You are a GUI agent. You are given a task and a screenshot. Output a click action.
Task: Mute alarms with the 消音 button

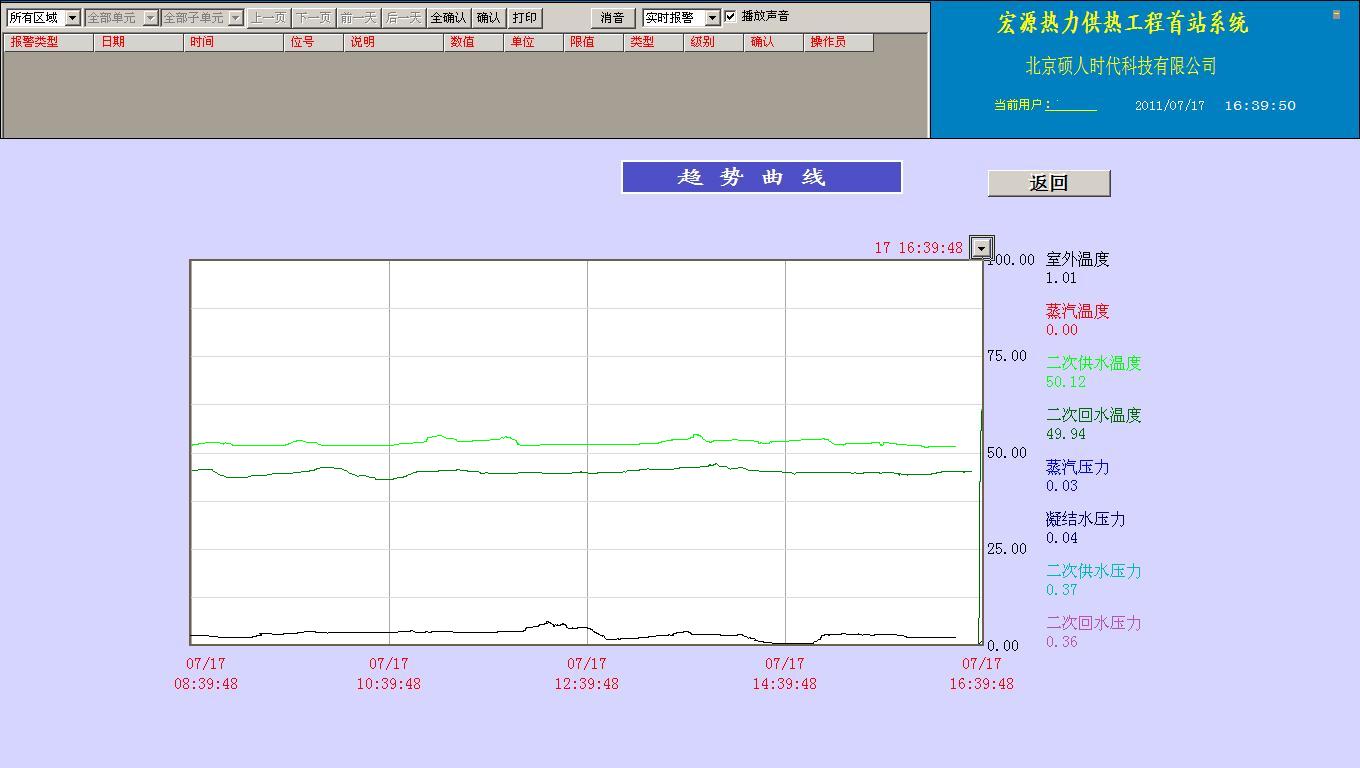point(612,18)
